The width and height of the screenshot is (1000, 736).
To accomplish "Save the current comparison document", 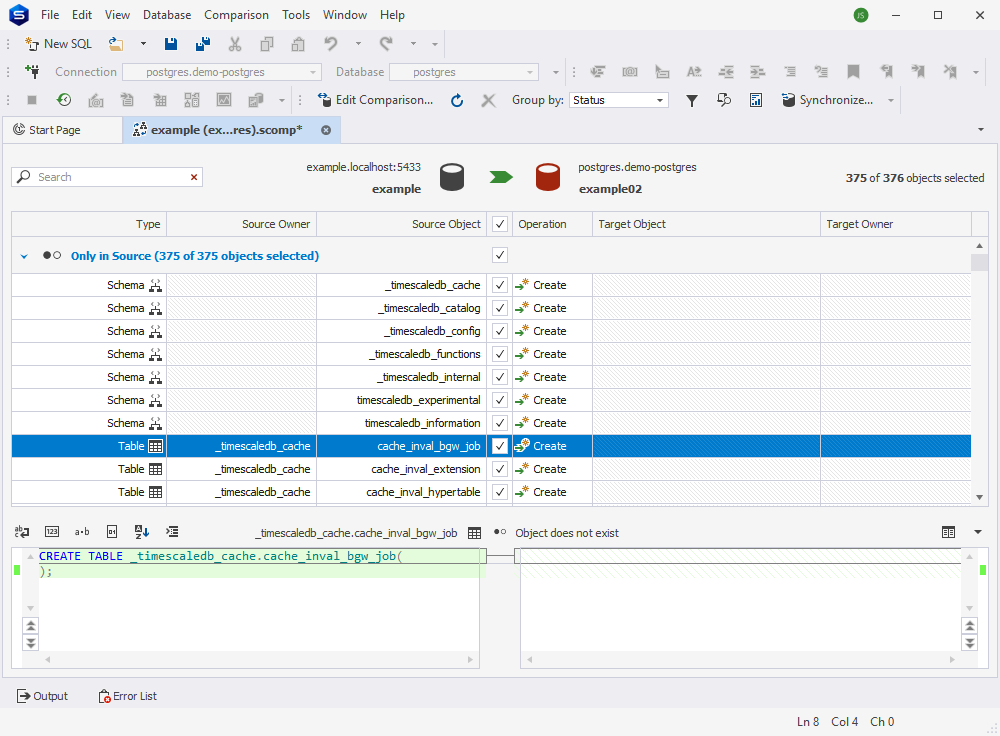I will point(170,43).
